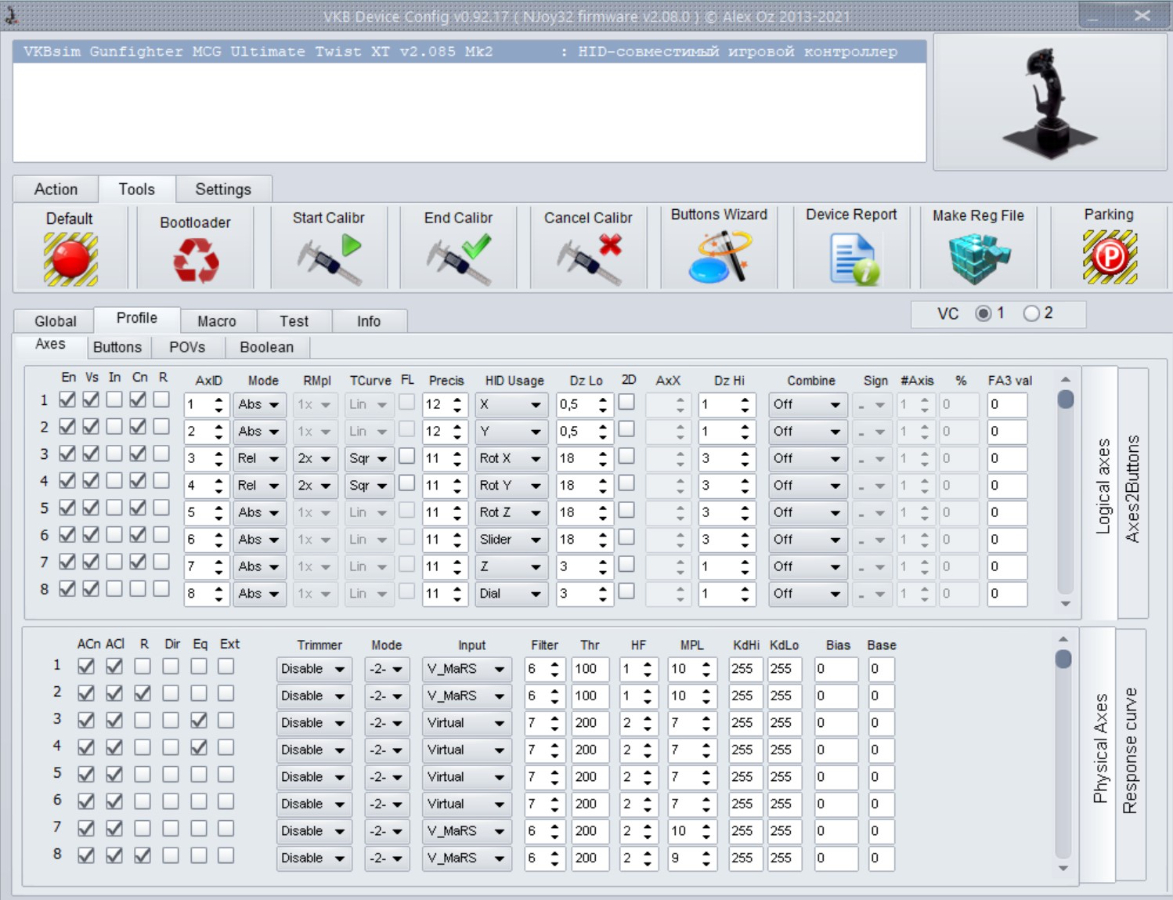Viewport: 1173px width, 900px height.
Task: Abort calibration with Cancel Calibr icon
Action: click(589, 259)
